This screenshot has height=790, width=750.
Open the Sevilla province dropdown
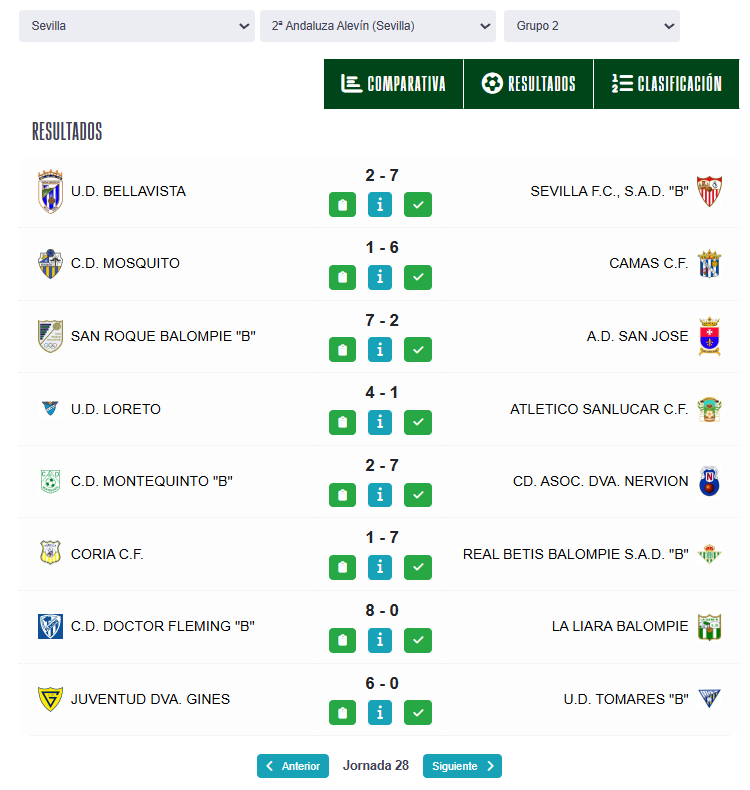(x=137, y=26)
